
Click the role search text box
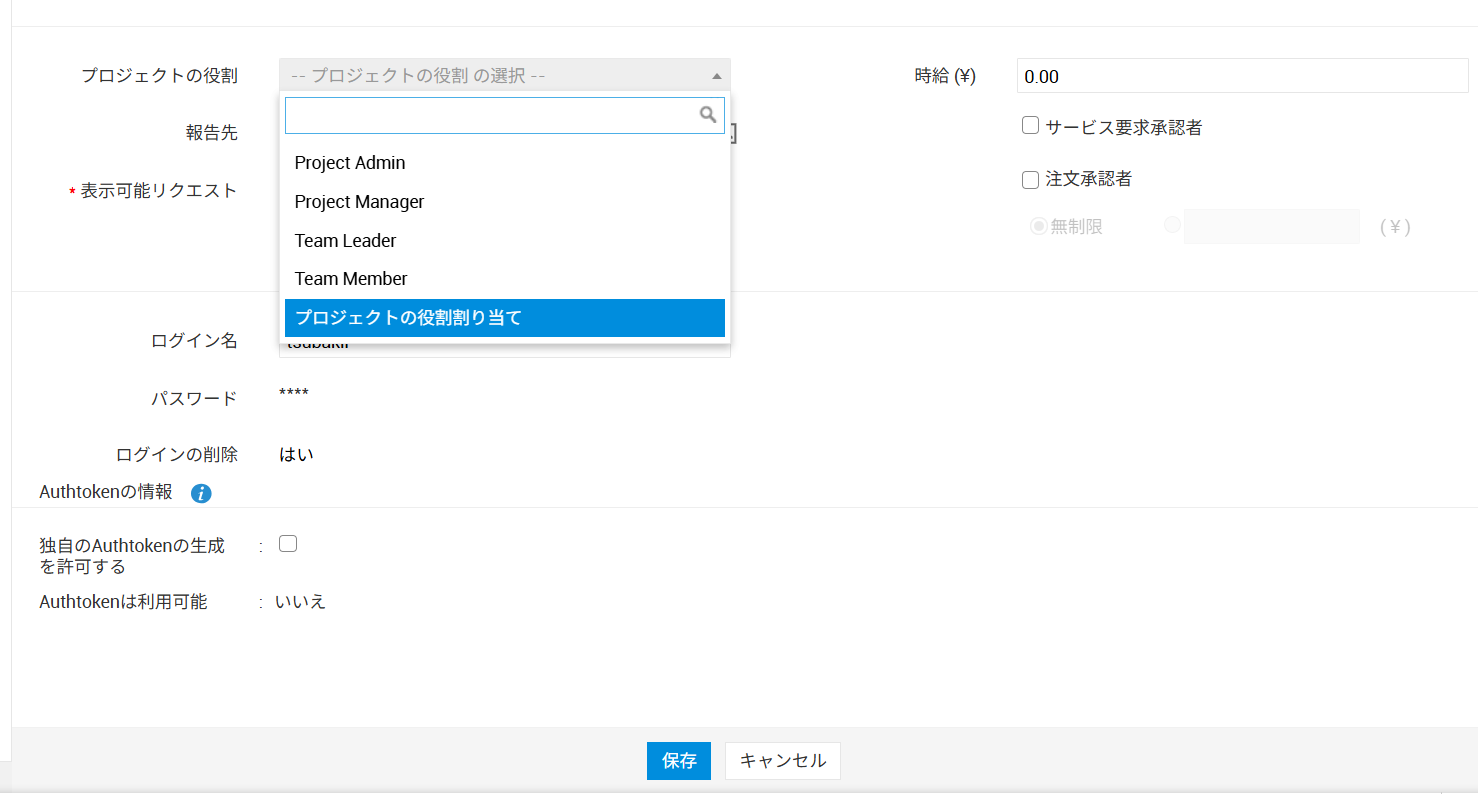click(x=492, y=115)
